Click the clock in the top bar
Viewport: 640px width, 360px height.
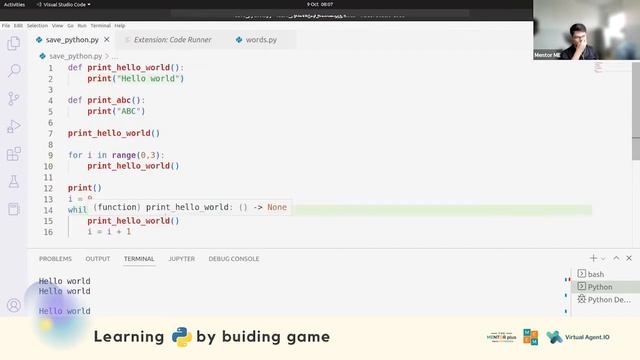click(x=320, y=4)
